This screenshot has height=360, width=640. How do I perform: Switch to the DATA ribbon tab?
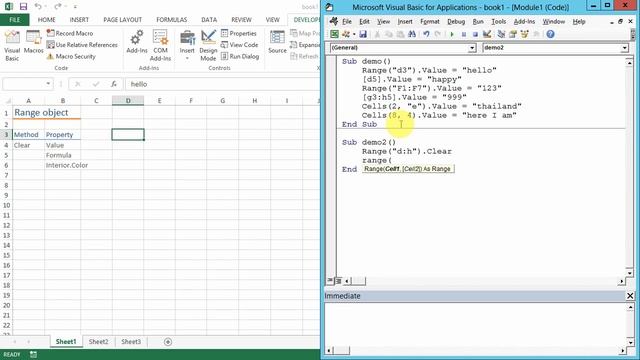[x=209, y=20]
